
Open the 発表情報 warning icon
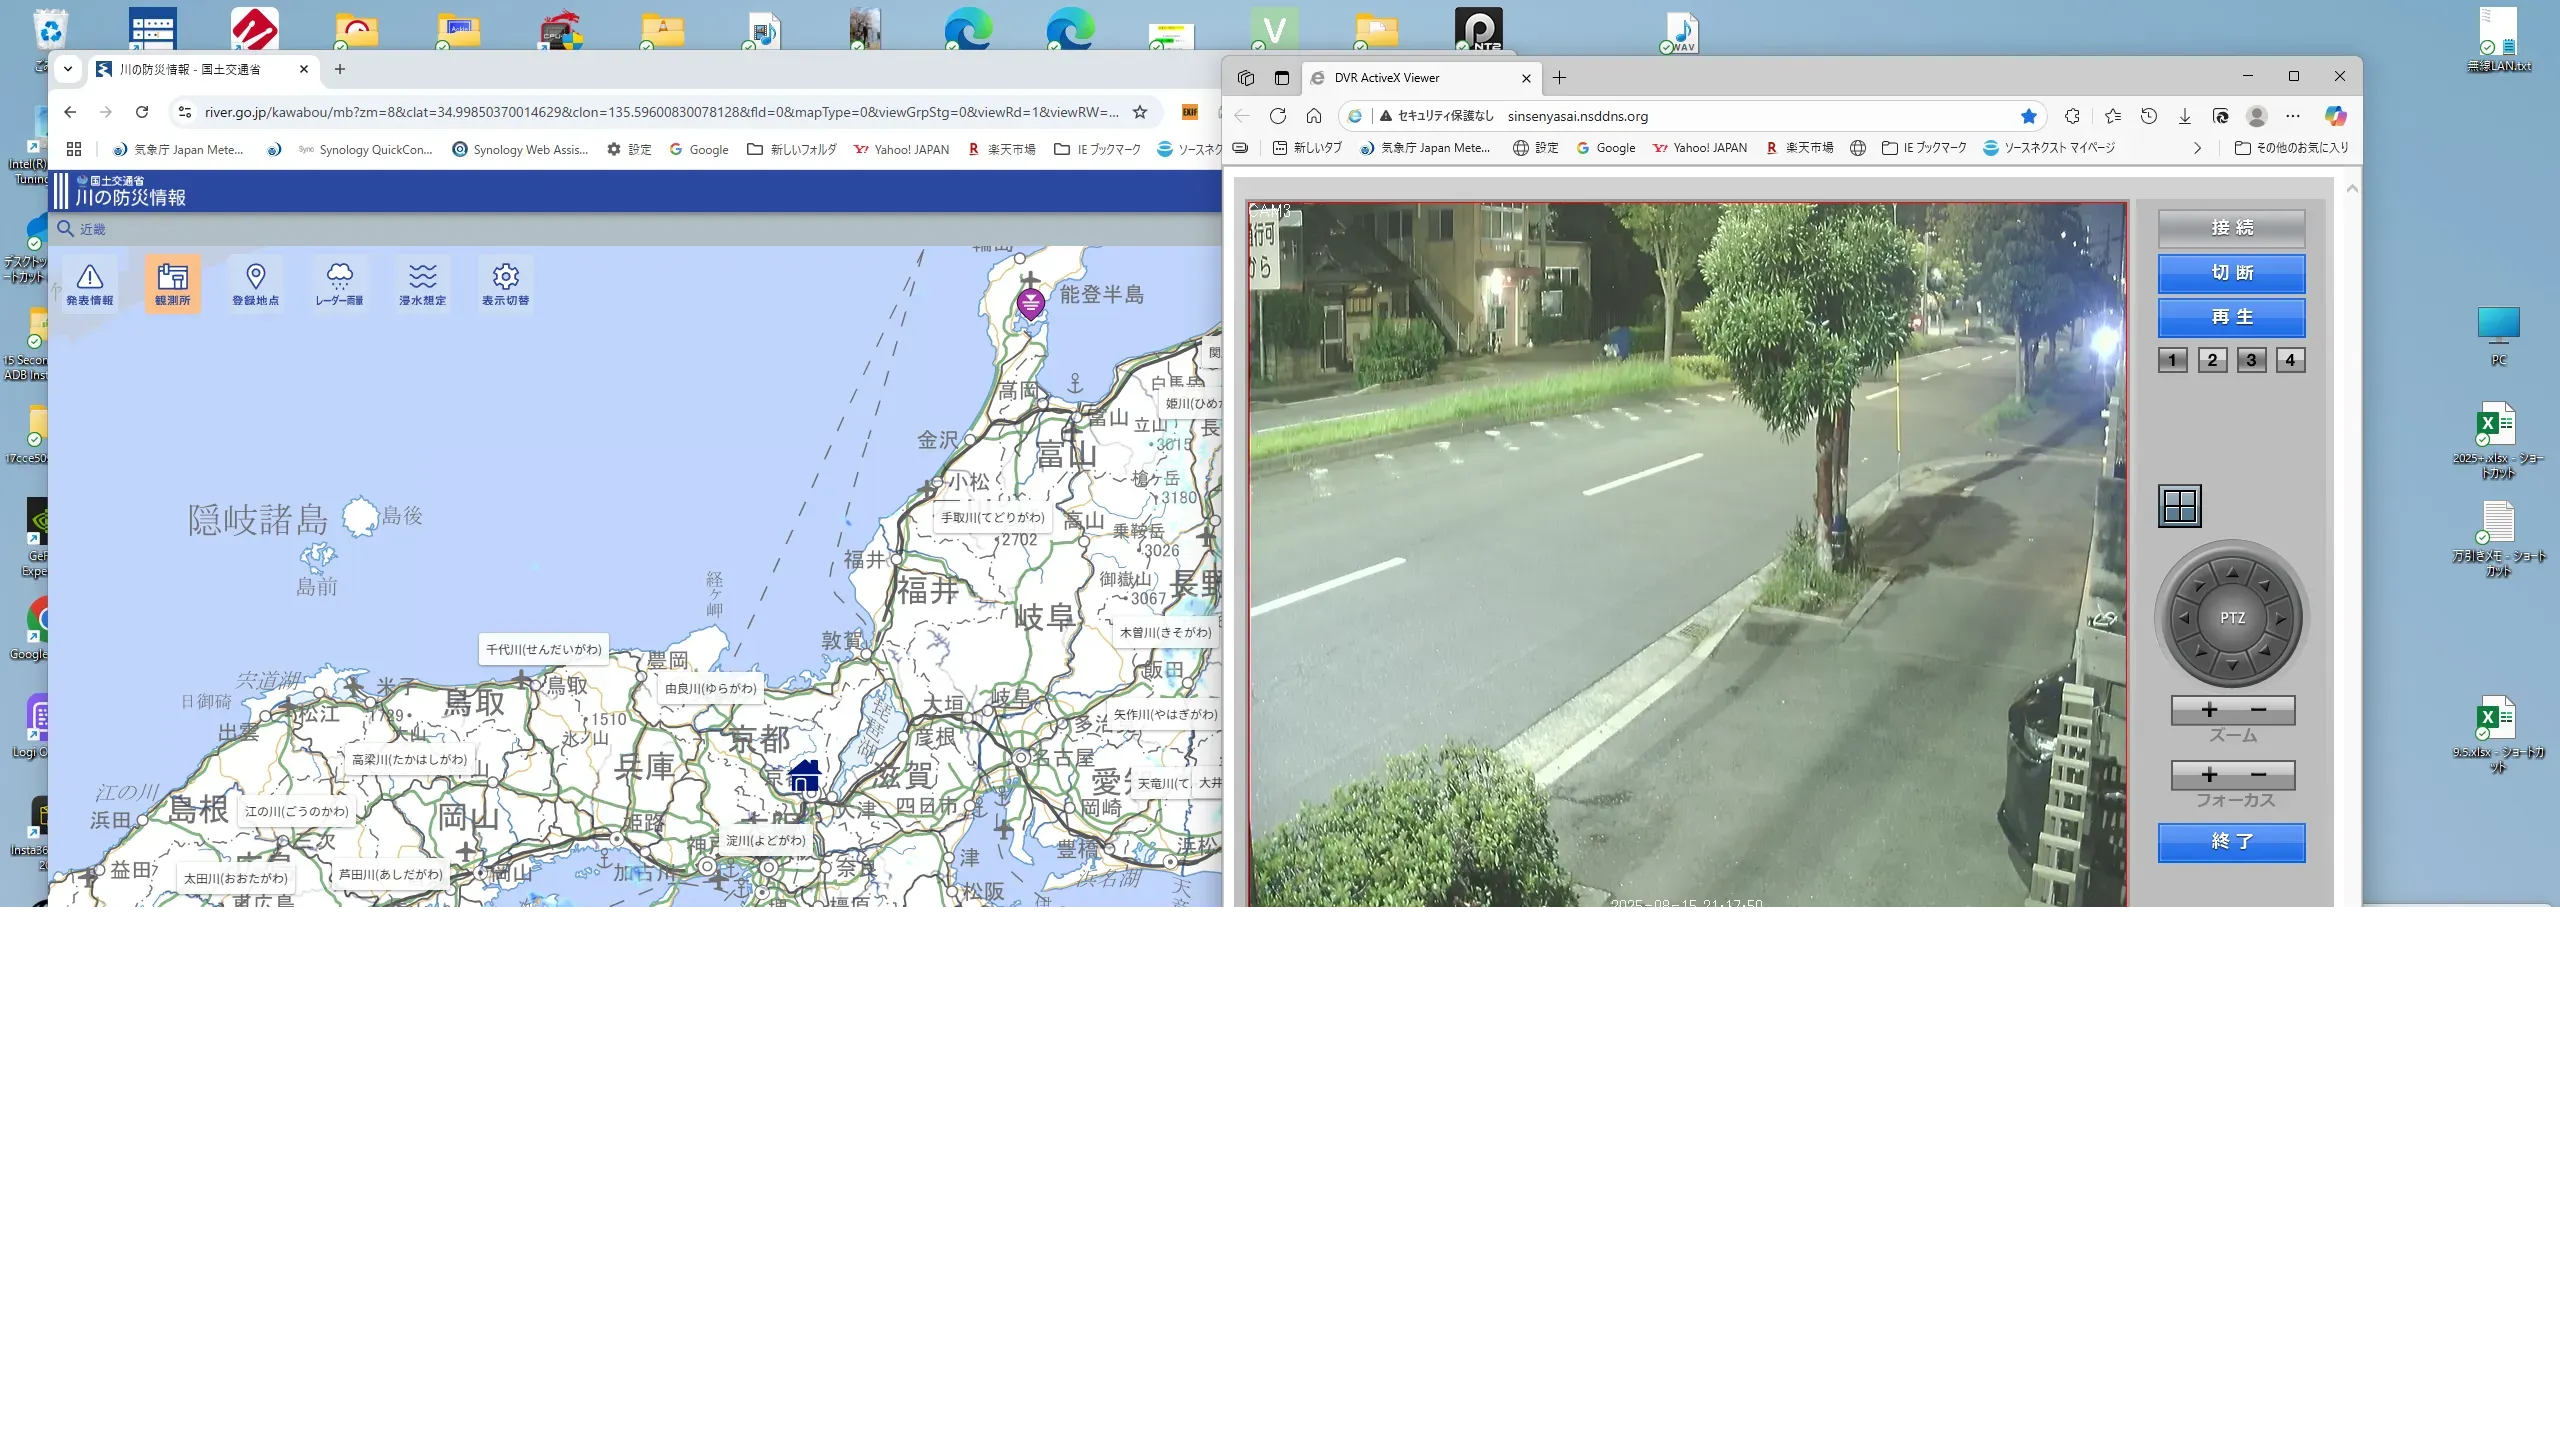(x=89, y=284)
